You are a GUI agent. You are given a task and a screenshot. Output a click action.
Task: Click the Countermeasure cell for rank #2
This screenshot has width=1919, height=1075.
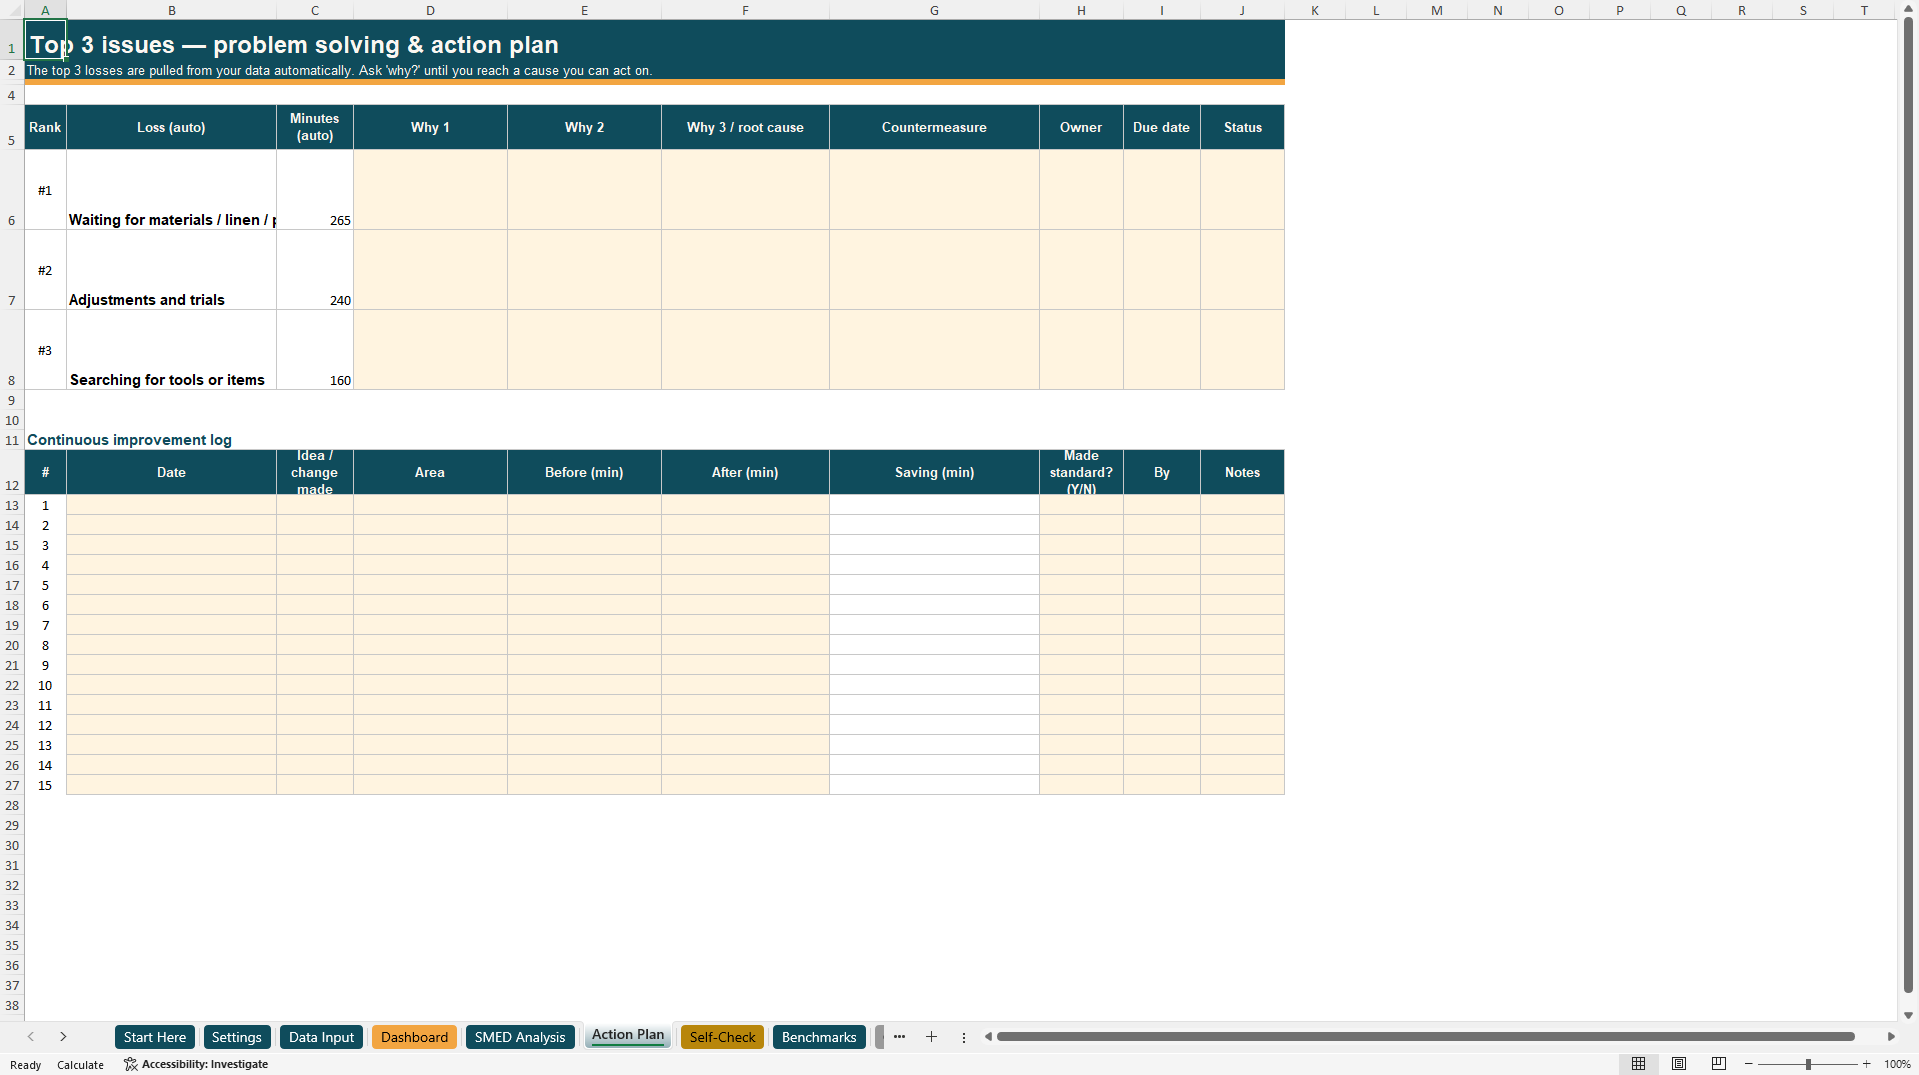tap(934, 270)
